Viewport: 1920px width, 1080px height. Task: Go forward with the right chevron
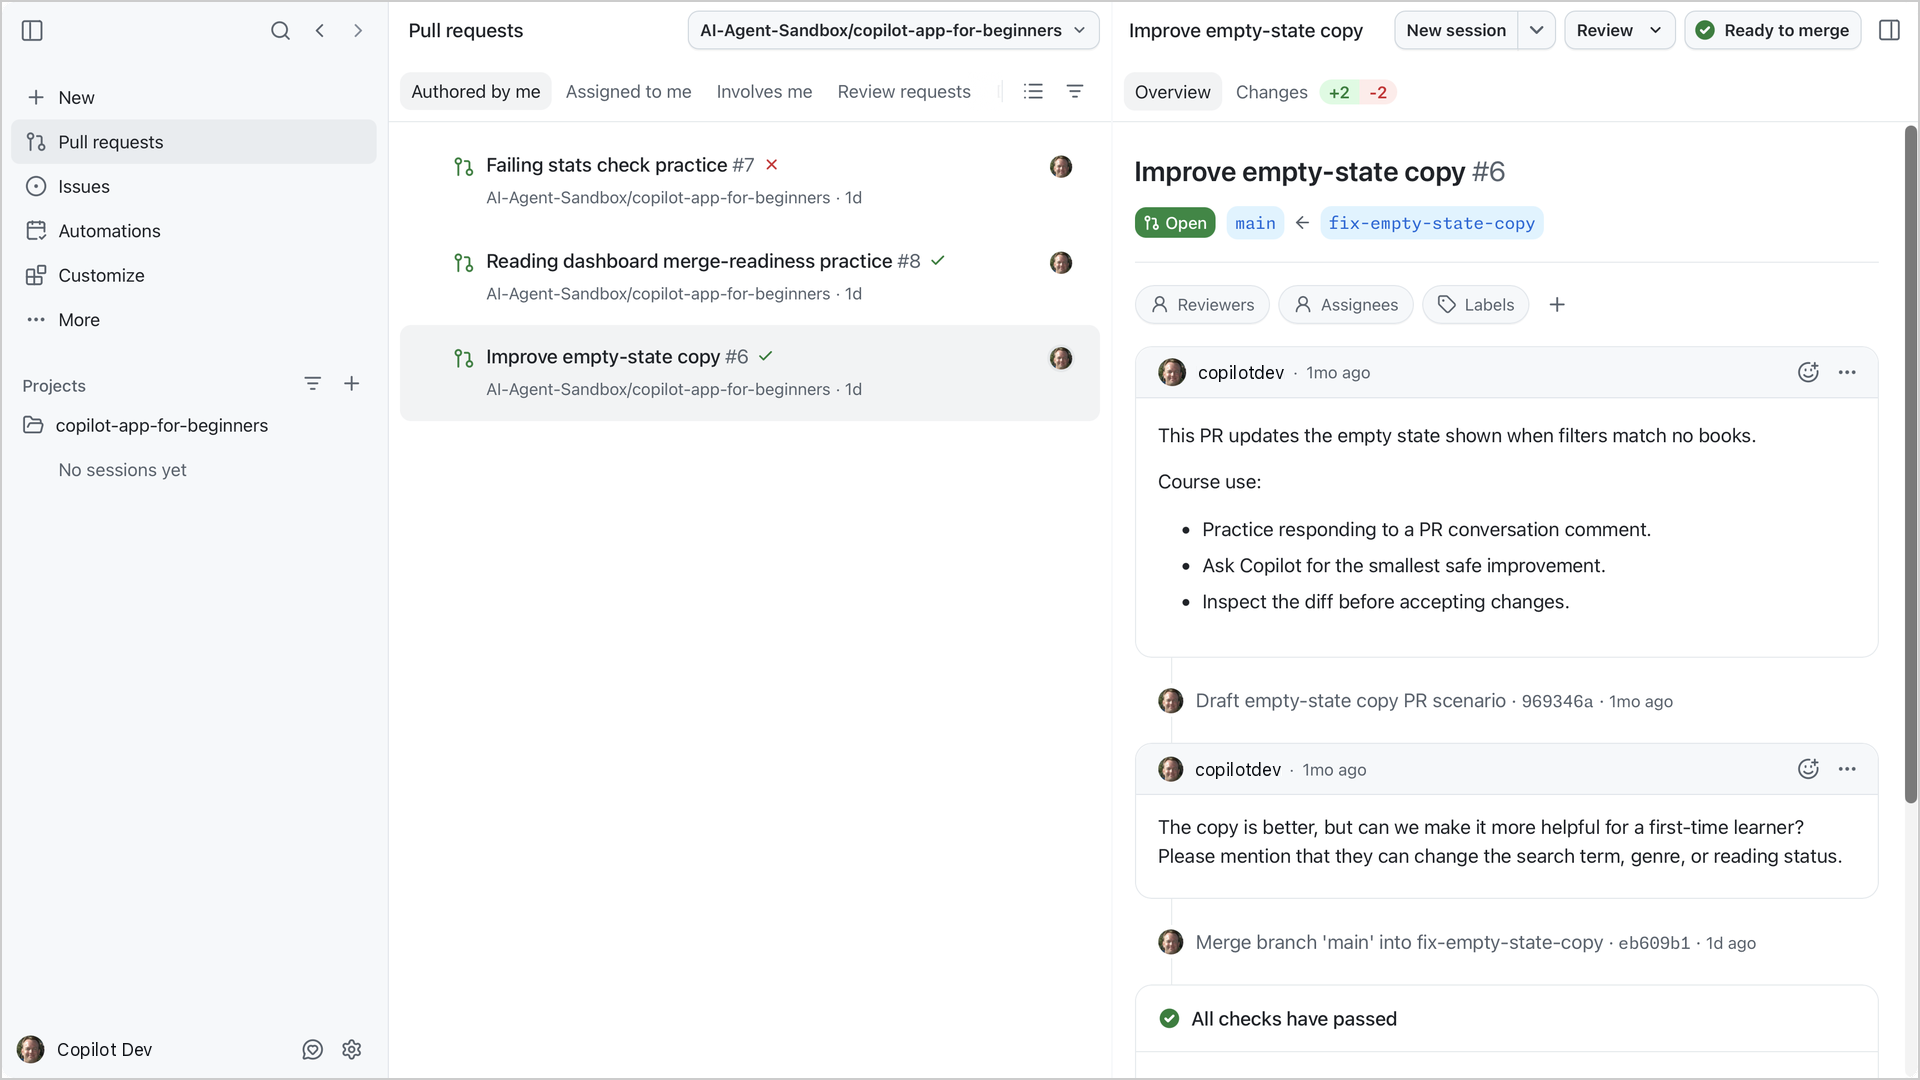pyautogui.click(x=358, y=31)
